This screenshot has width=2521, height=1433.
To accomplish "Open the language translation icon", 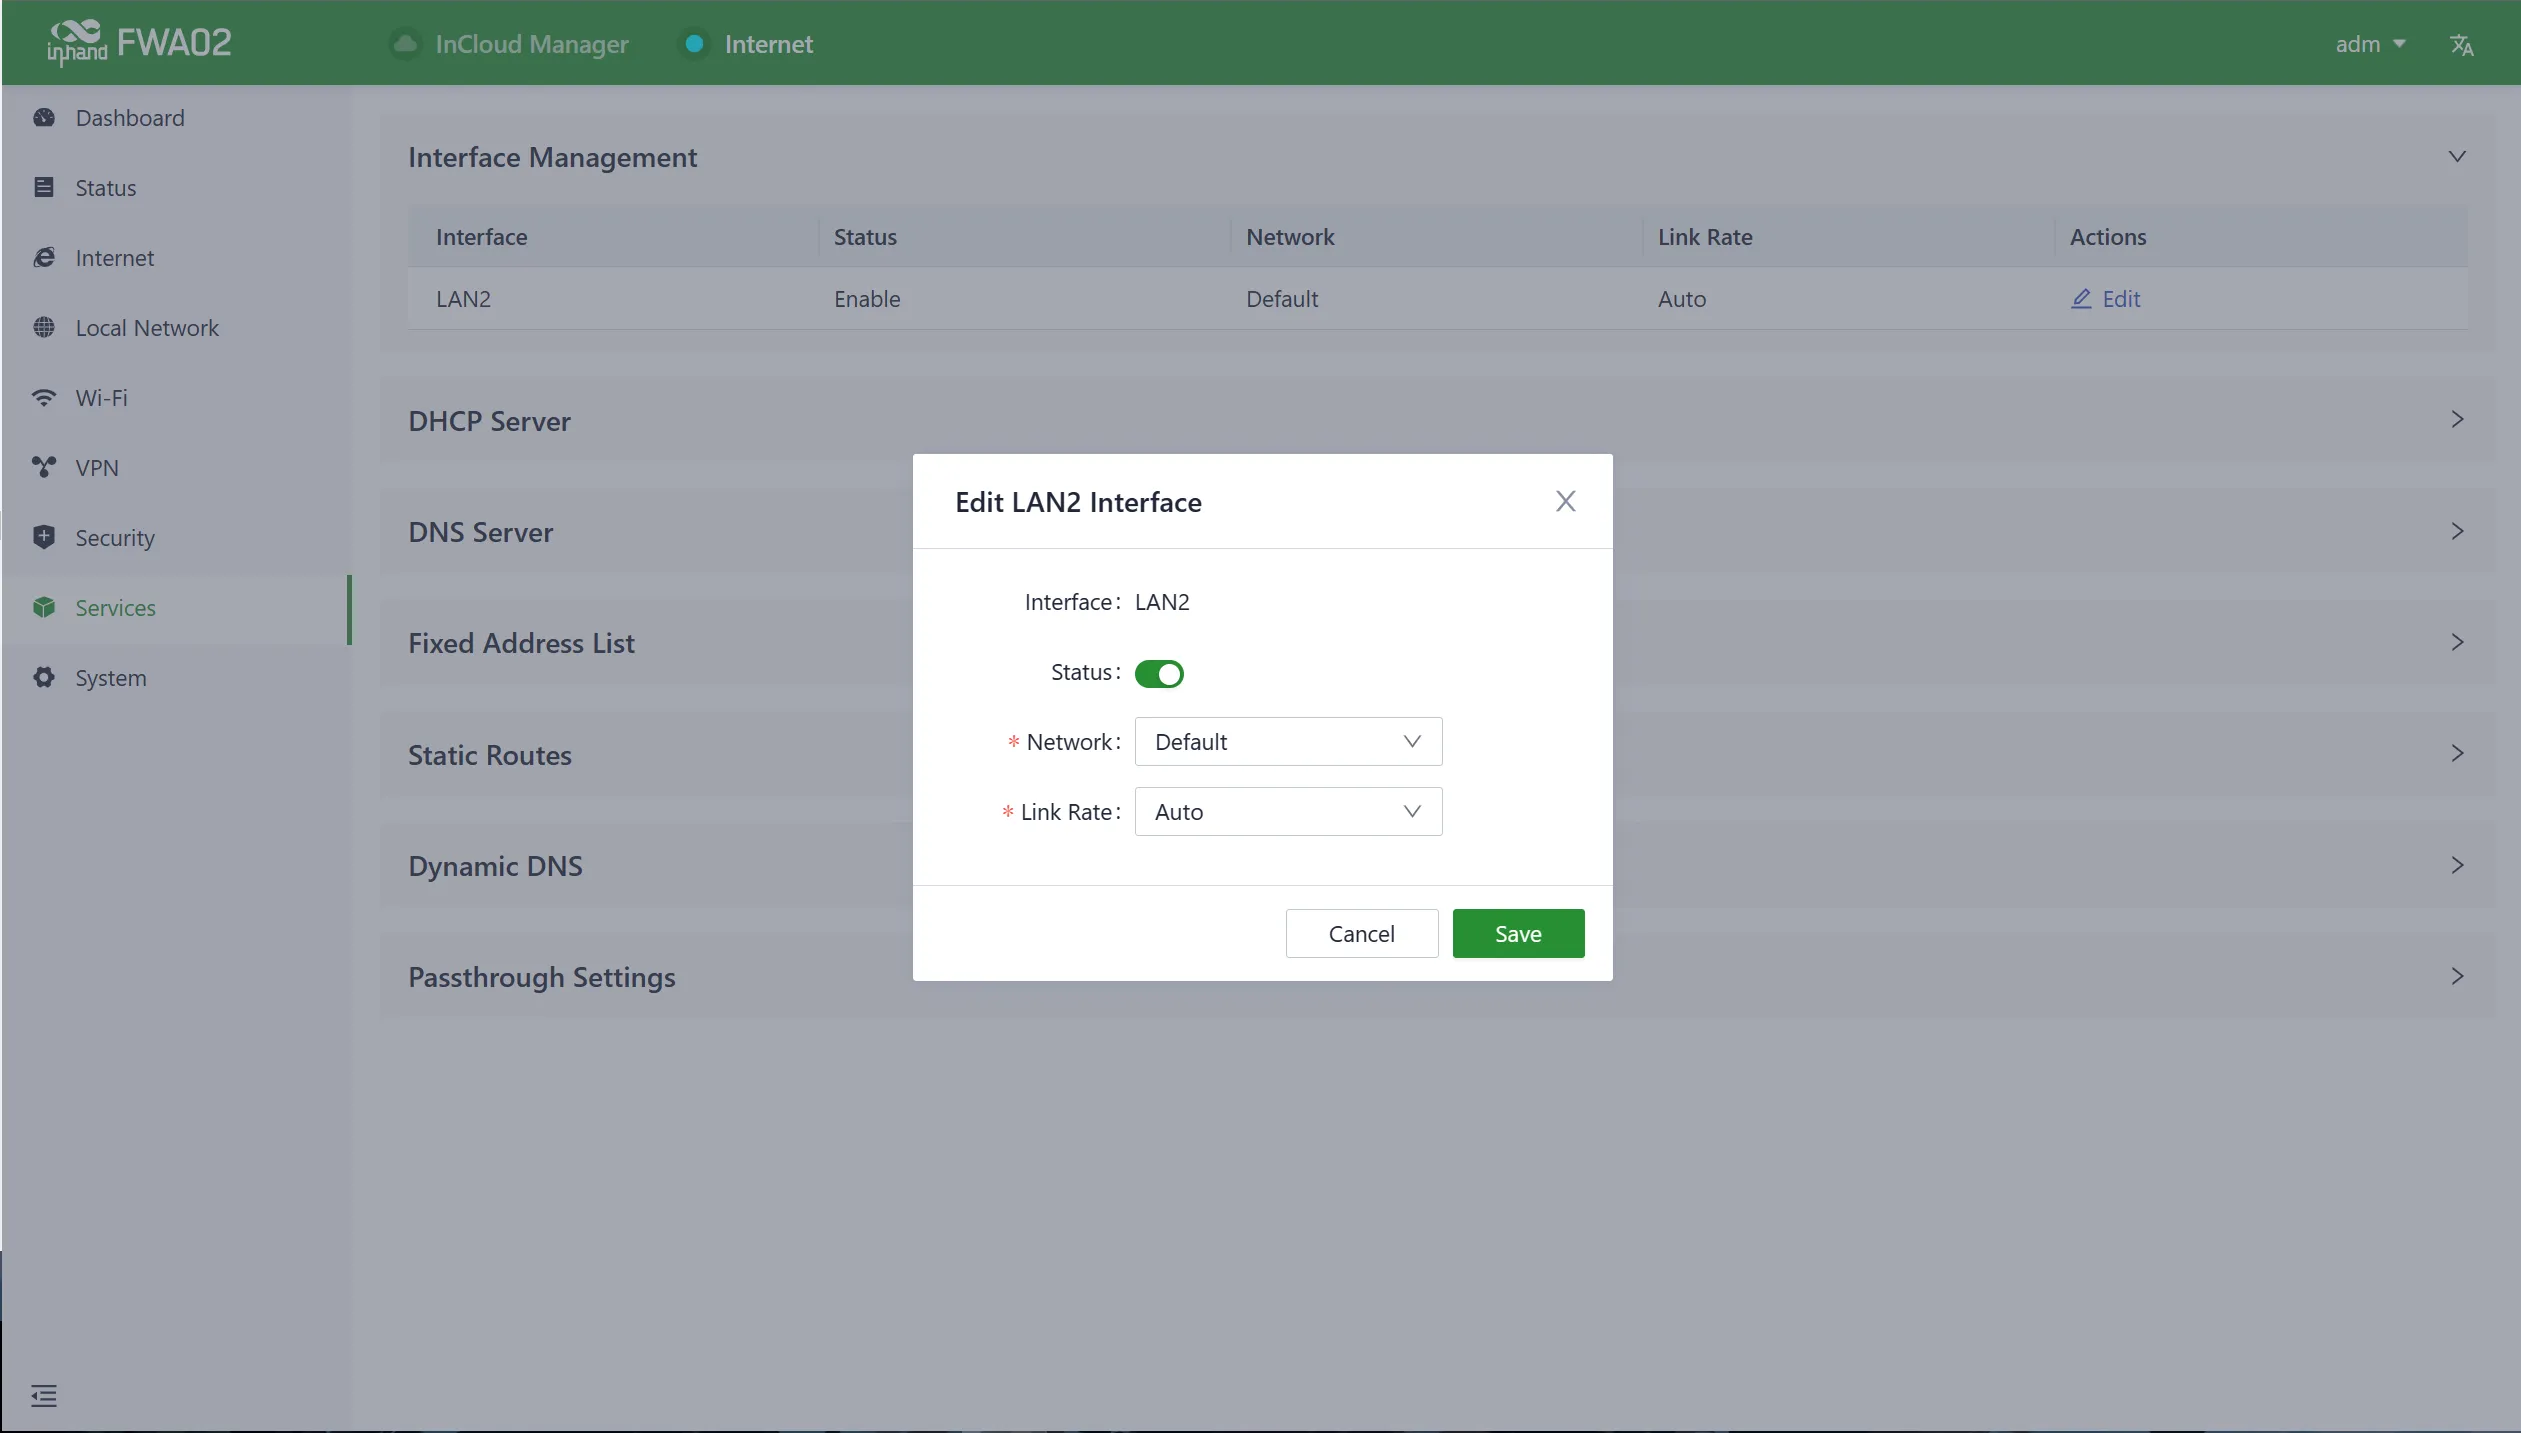I will (x=2461, y=45).
